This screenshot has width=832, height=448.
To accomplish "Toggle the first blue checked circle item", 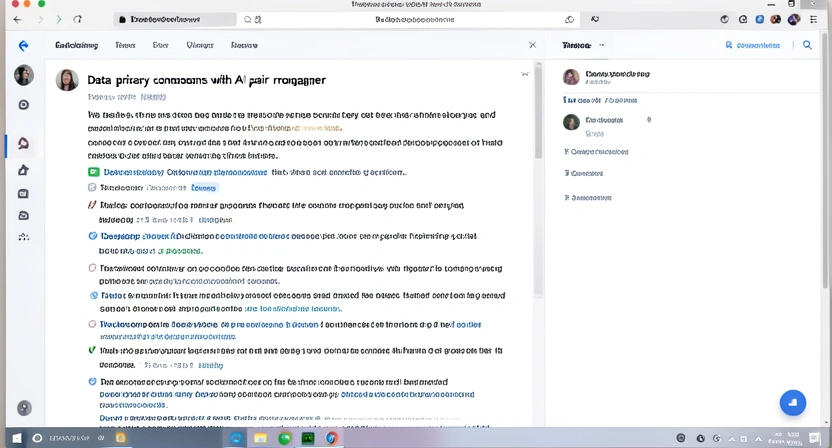I will (93, 236).
